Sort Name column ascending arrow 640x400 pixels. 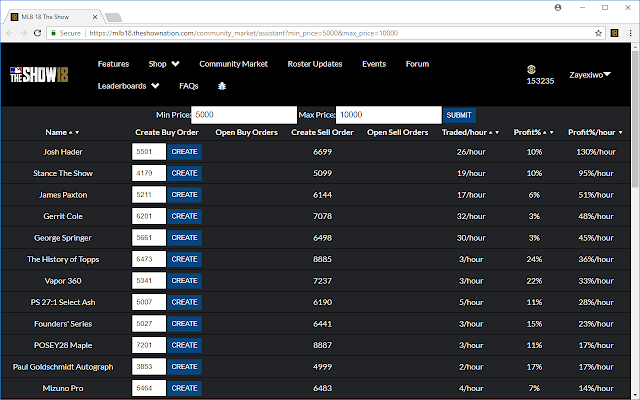(x=71, y=133)
